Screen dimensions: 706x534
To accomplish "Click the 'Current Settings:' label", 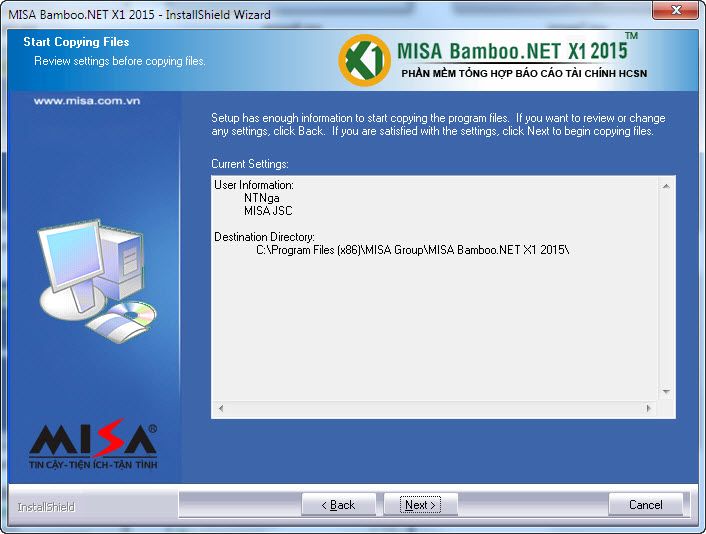I will click(x=250, y=164).
